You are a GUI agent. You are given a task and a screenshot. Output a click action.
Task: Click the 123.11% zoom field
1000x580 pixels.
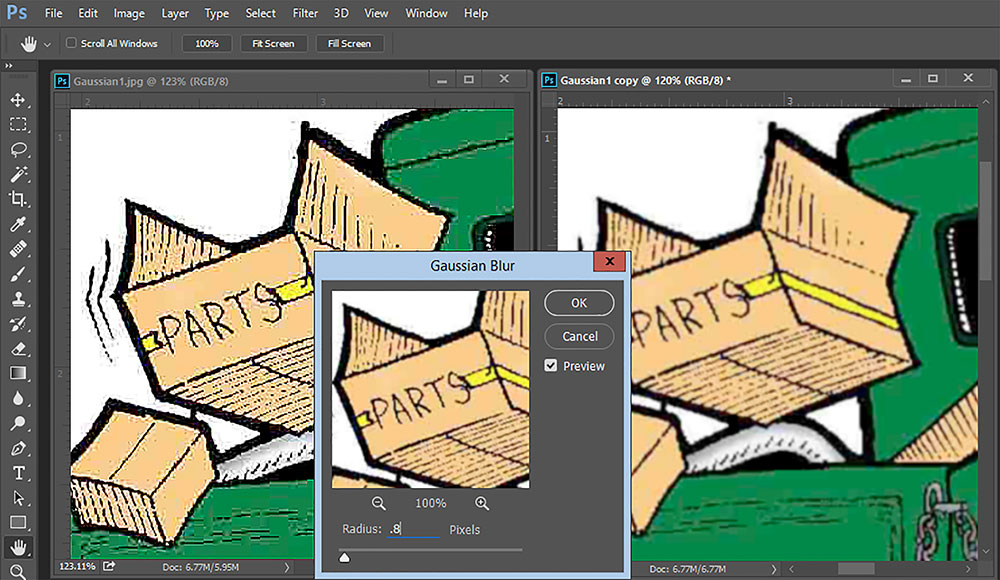[x=77, y=566]
